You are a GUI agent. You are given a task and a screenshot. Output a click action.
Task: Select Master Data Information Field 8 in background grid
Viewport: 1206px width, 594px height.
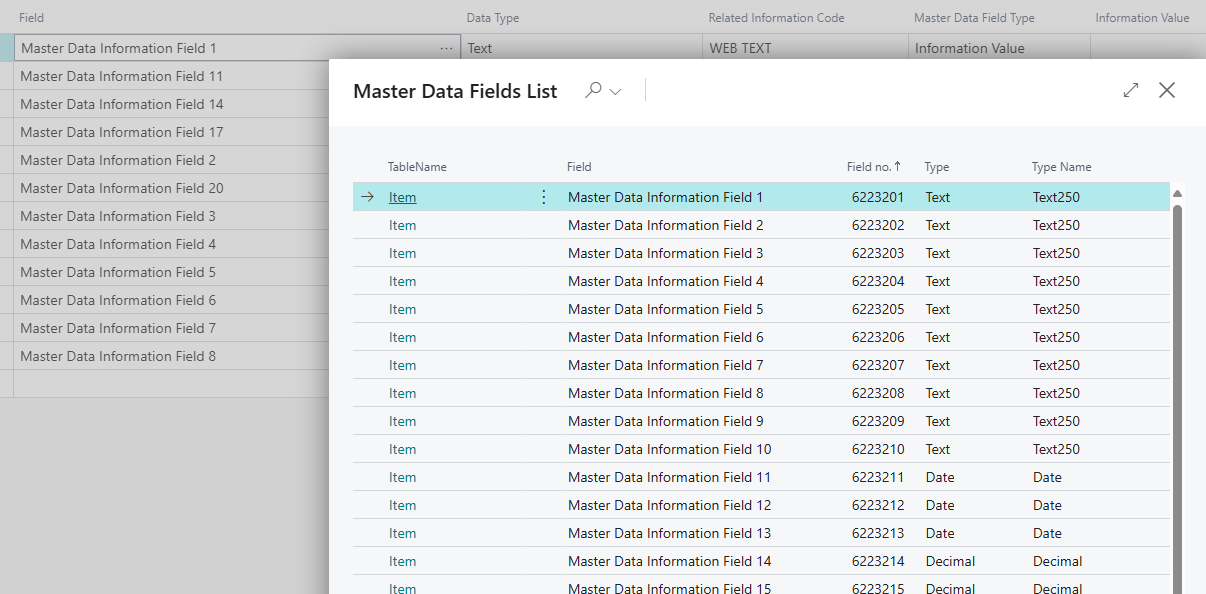pyautogui.click(x=118, y=356)
